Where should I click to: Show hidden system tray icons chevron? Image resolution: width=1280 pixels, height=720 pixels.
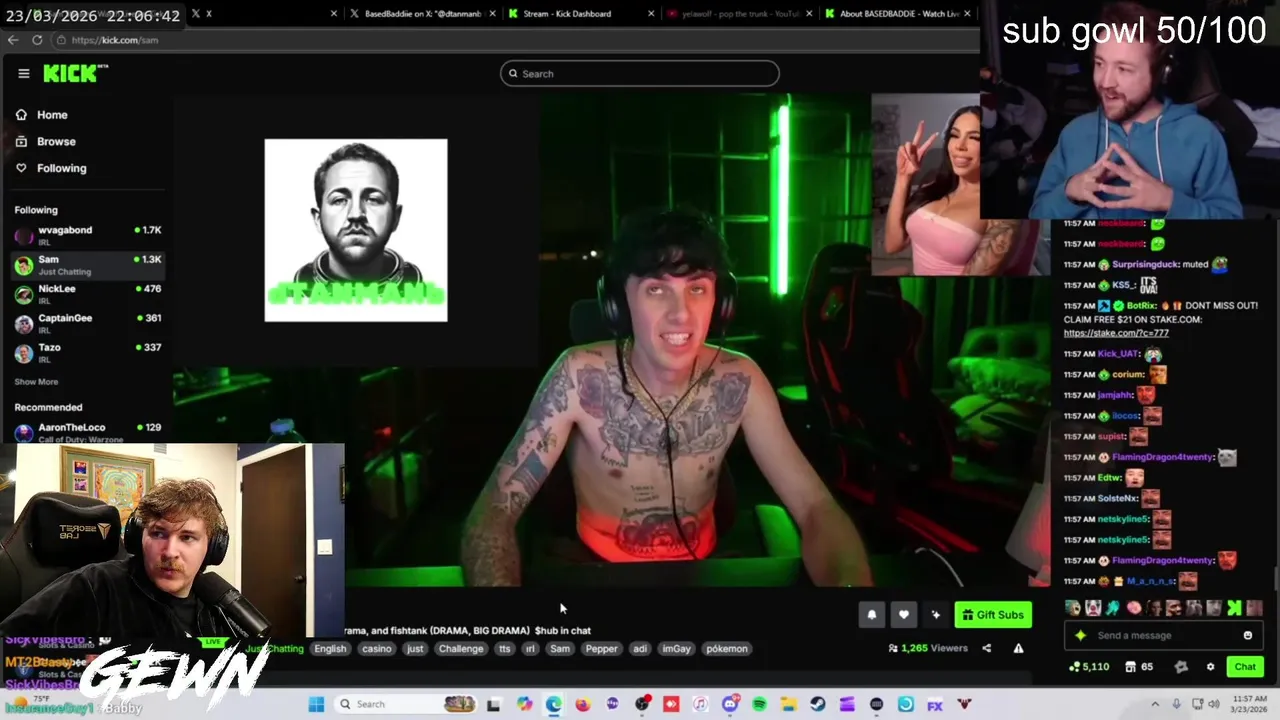click(x=1155, y=704)
